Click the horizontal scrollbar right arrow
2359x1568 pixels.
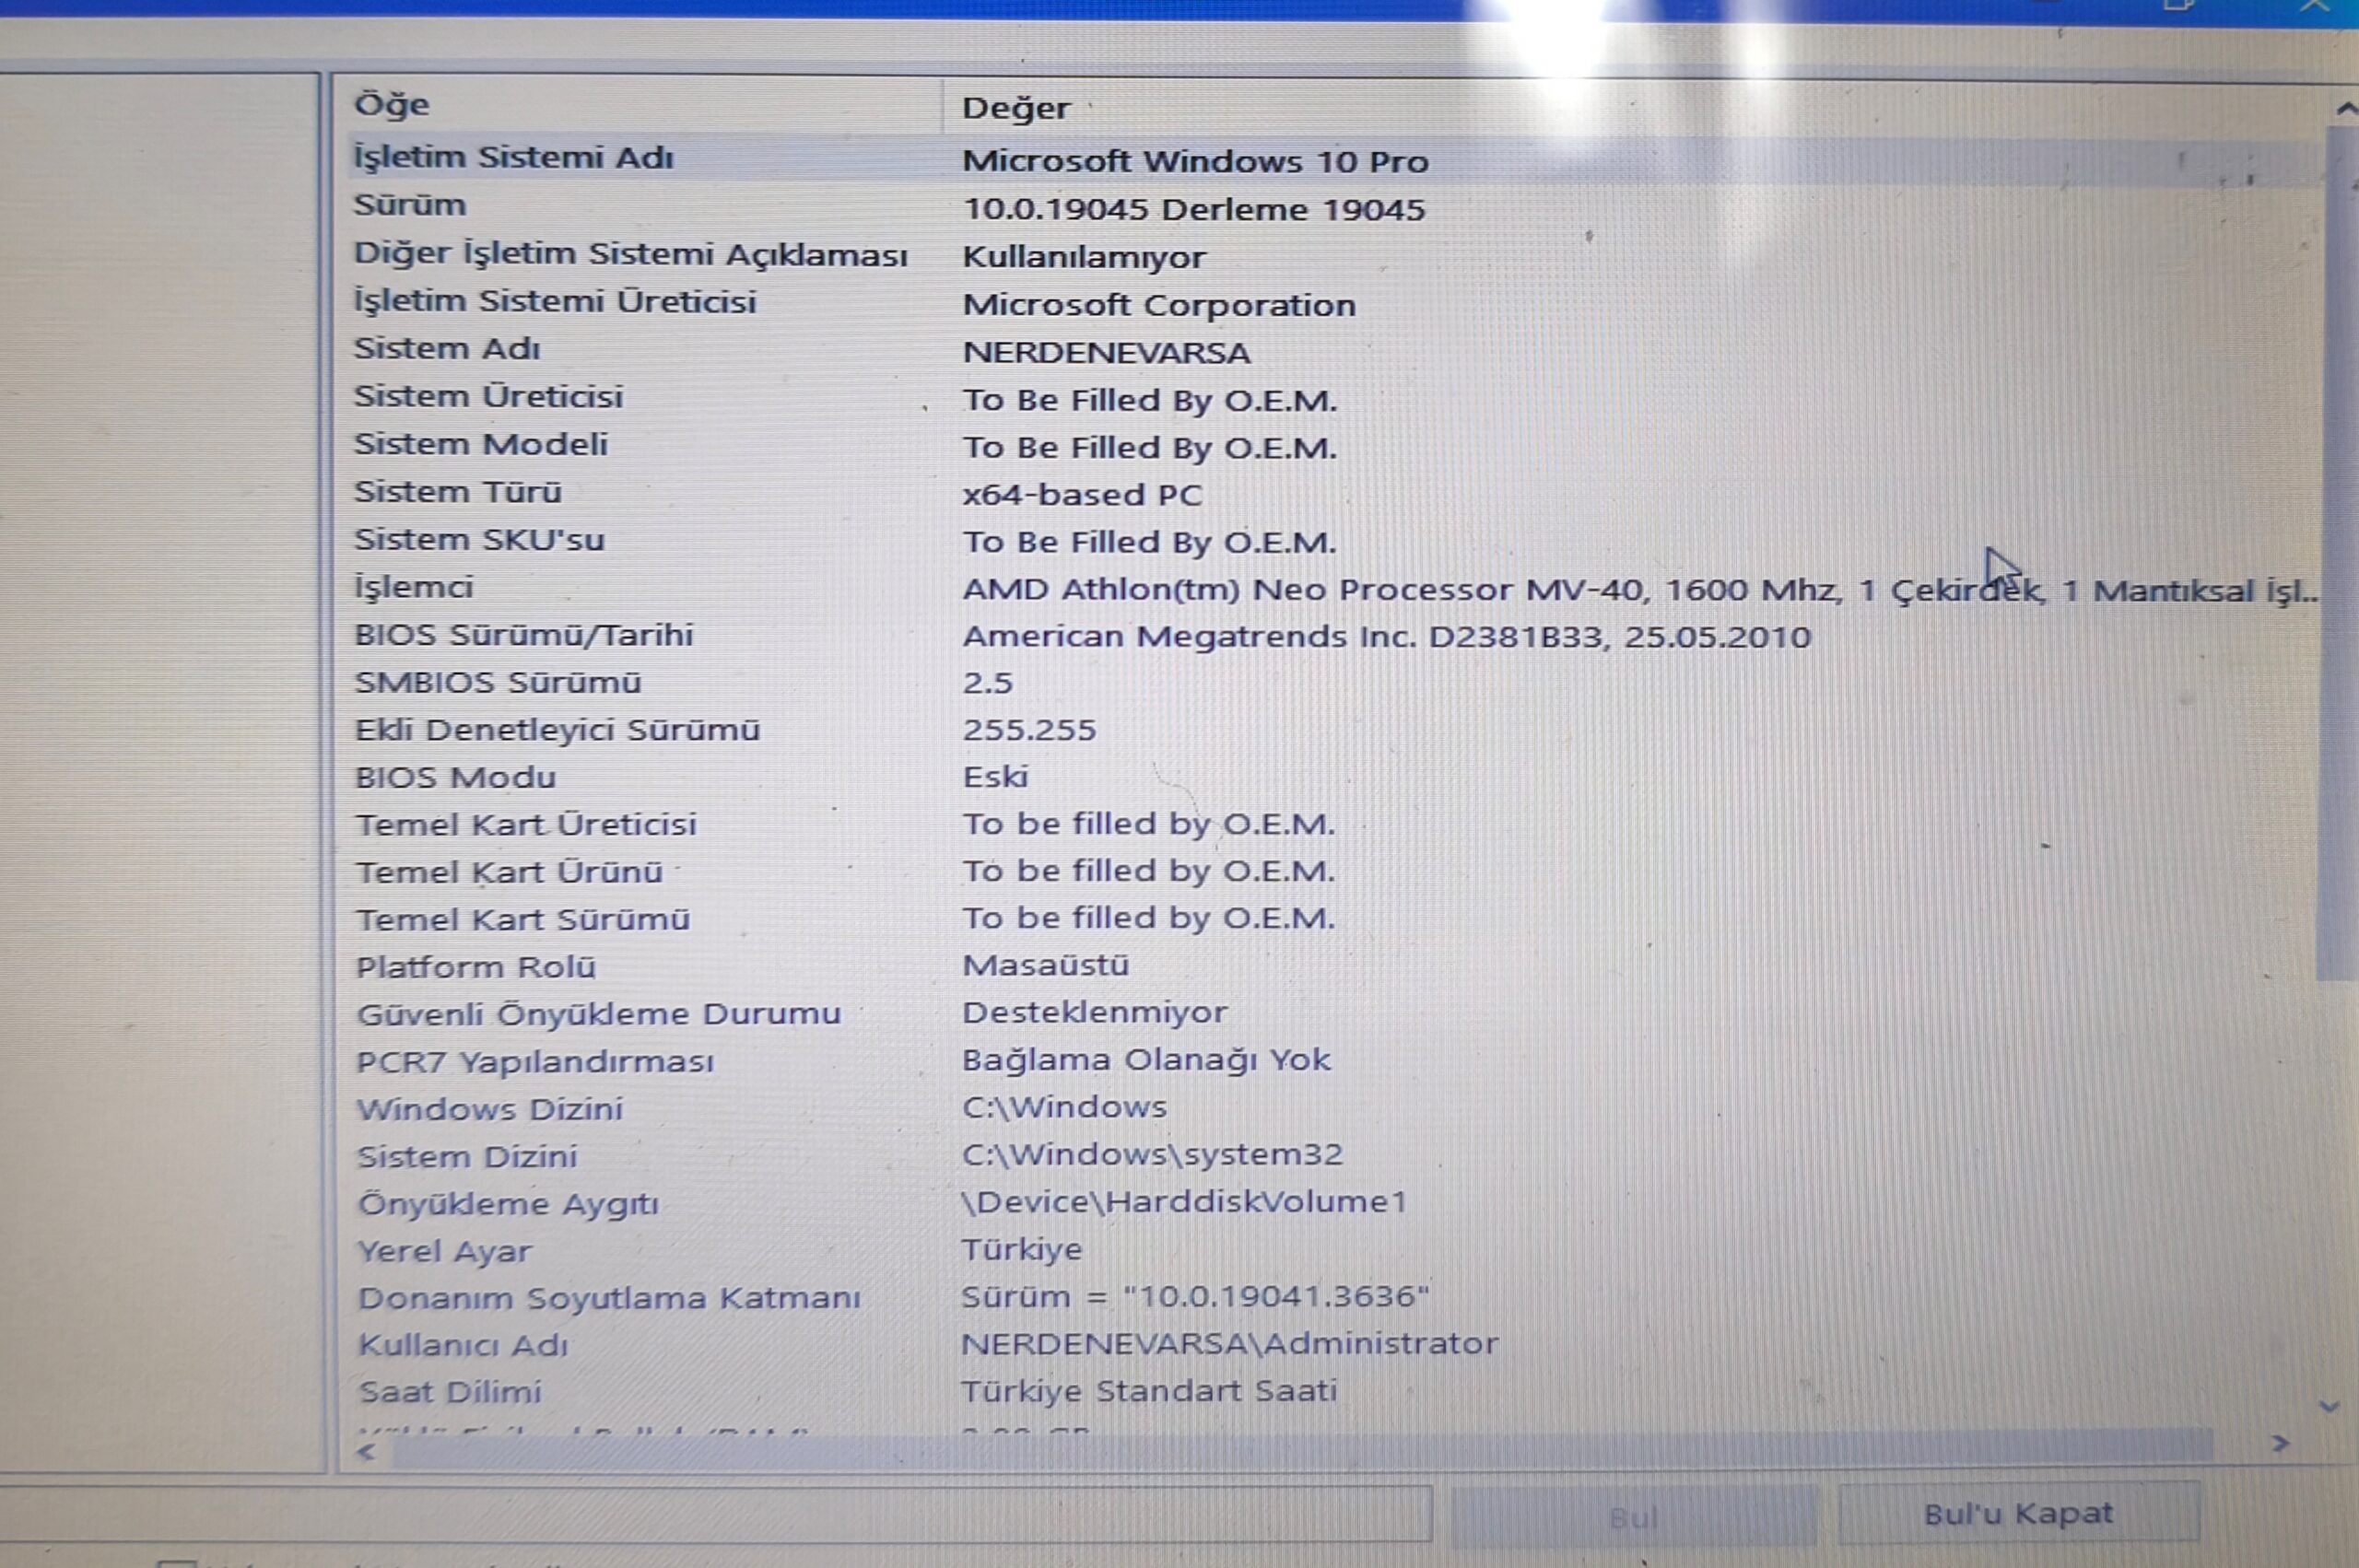tap(2280, 1443)
